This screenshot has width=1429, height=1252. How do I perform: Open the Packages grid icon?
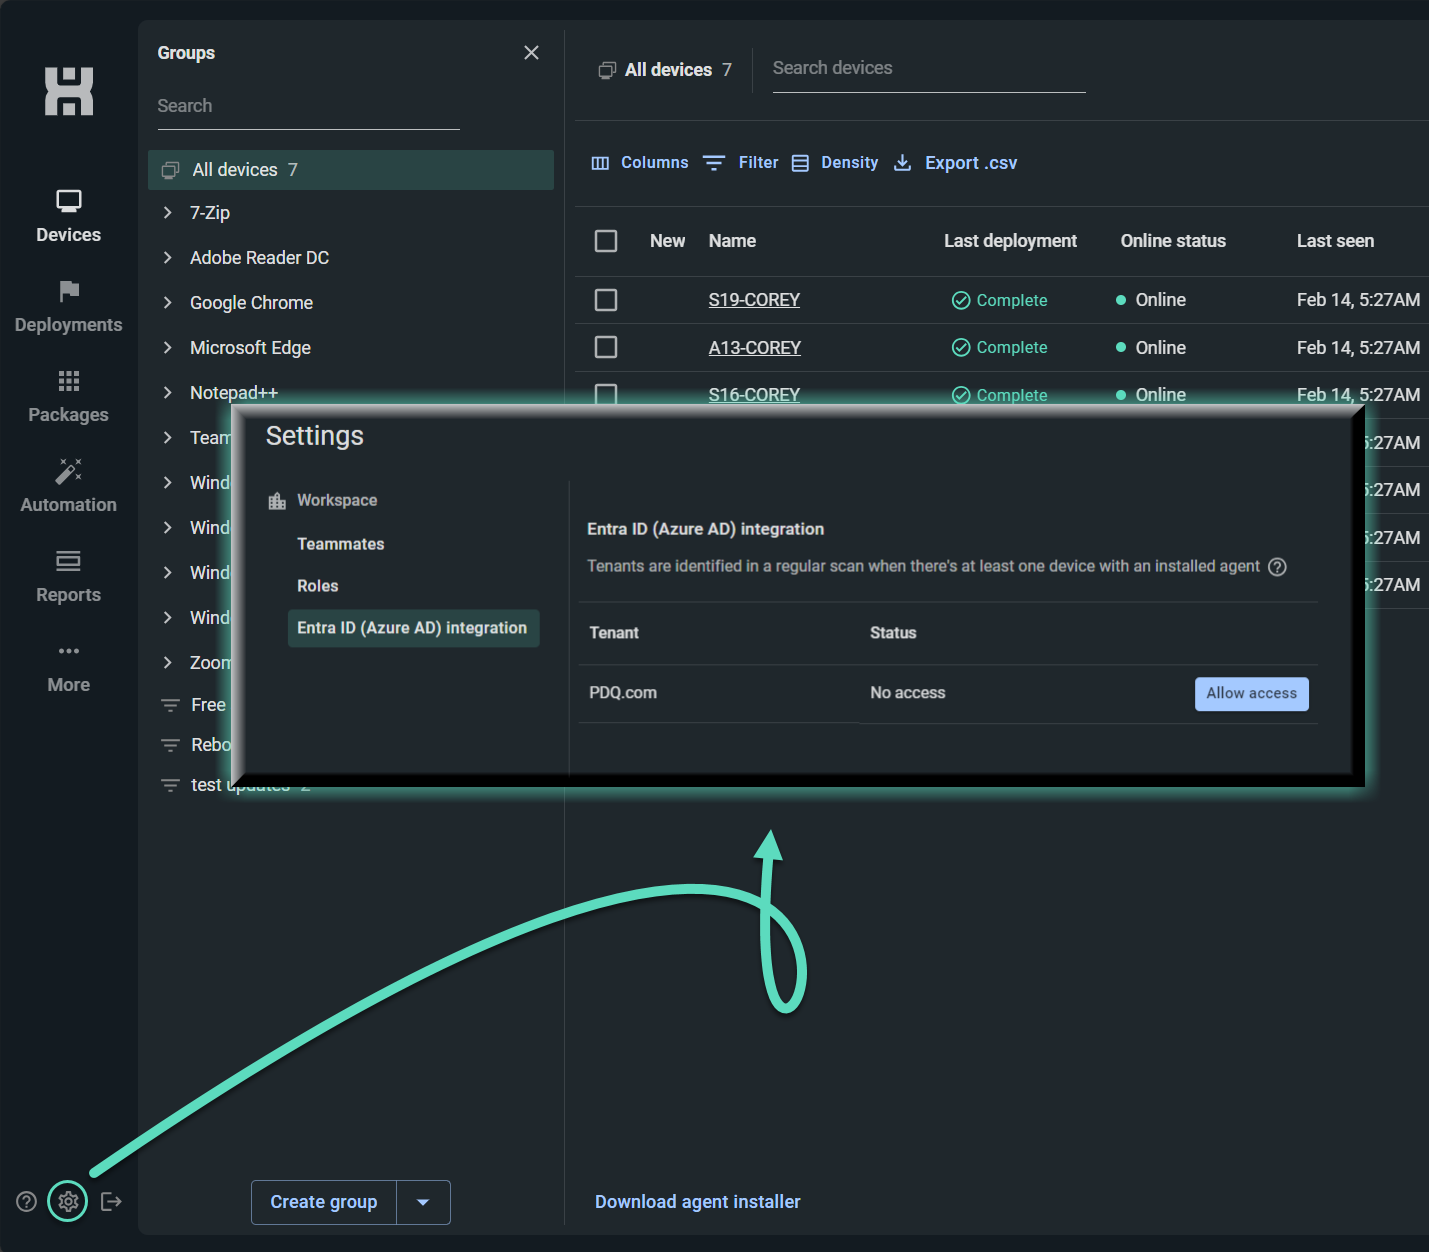click(x=69, y=381)
